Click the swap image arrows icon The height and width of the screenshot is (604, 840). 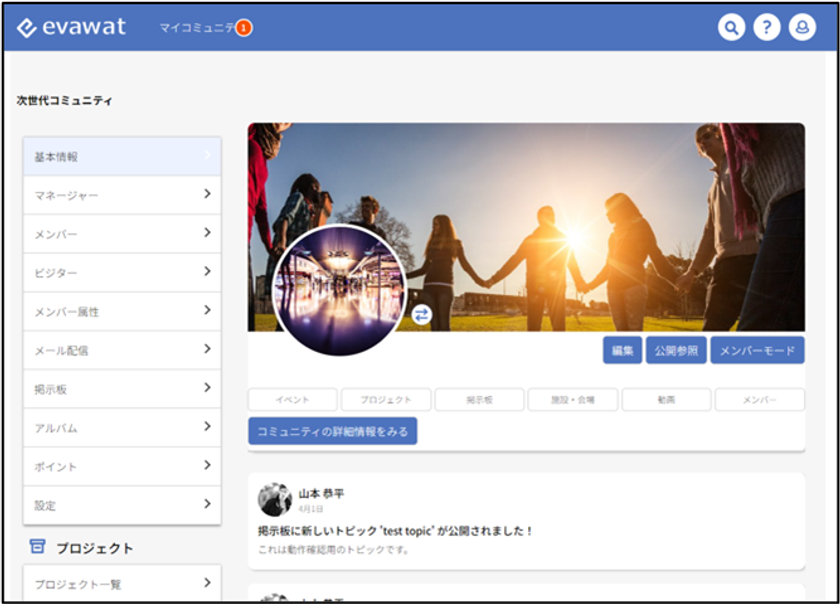pyautogui.click(x=422, y=315)
